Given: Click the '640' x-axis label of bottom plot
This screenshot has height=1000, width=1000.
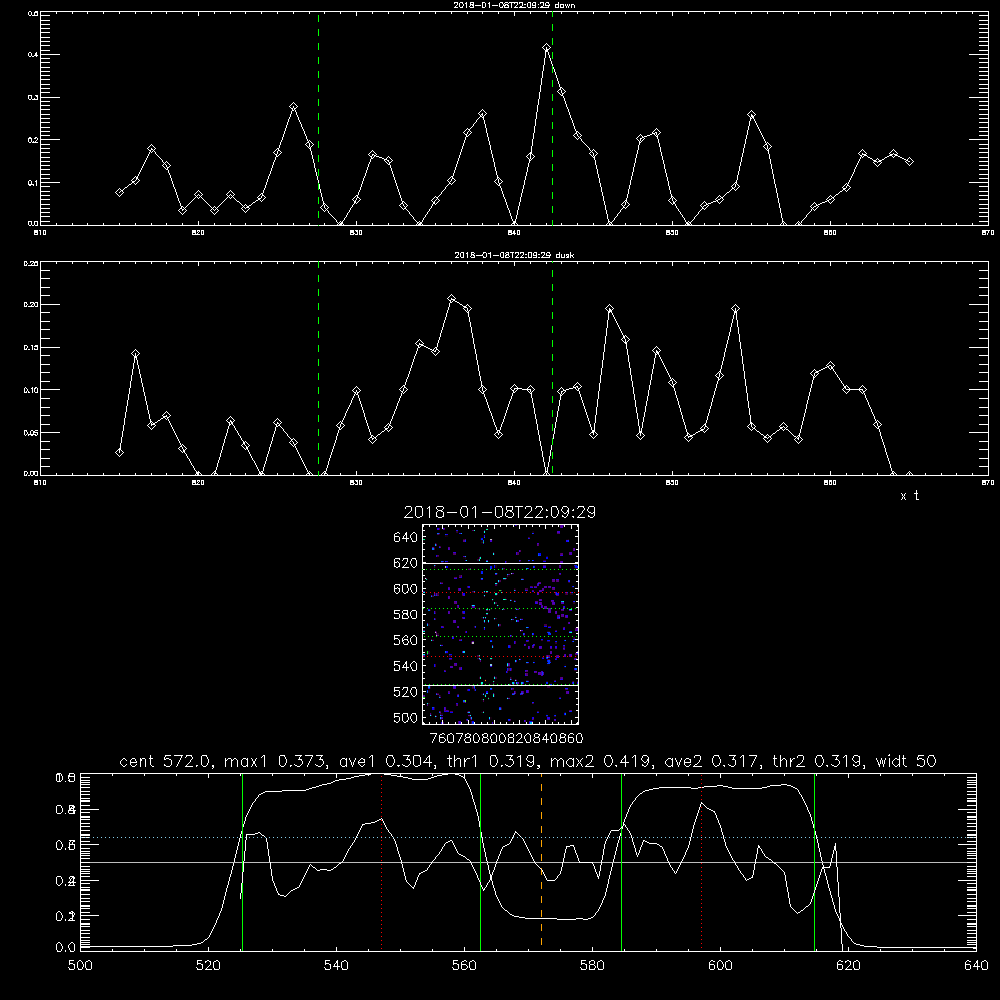Looking at the screenshot, I should pyautogui.click(x=976, y=966).
